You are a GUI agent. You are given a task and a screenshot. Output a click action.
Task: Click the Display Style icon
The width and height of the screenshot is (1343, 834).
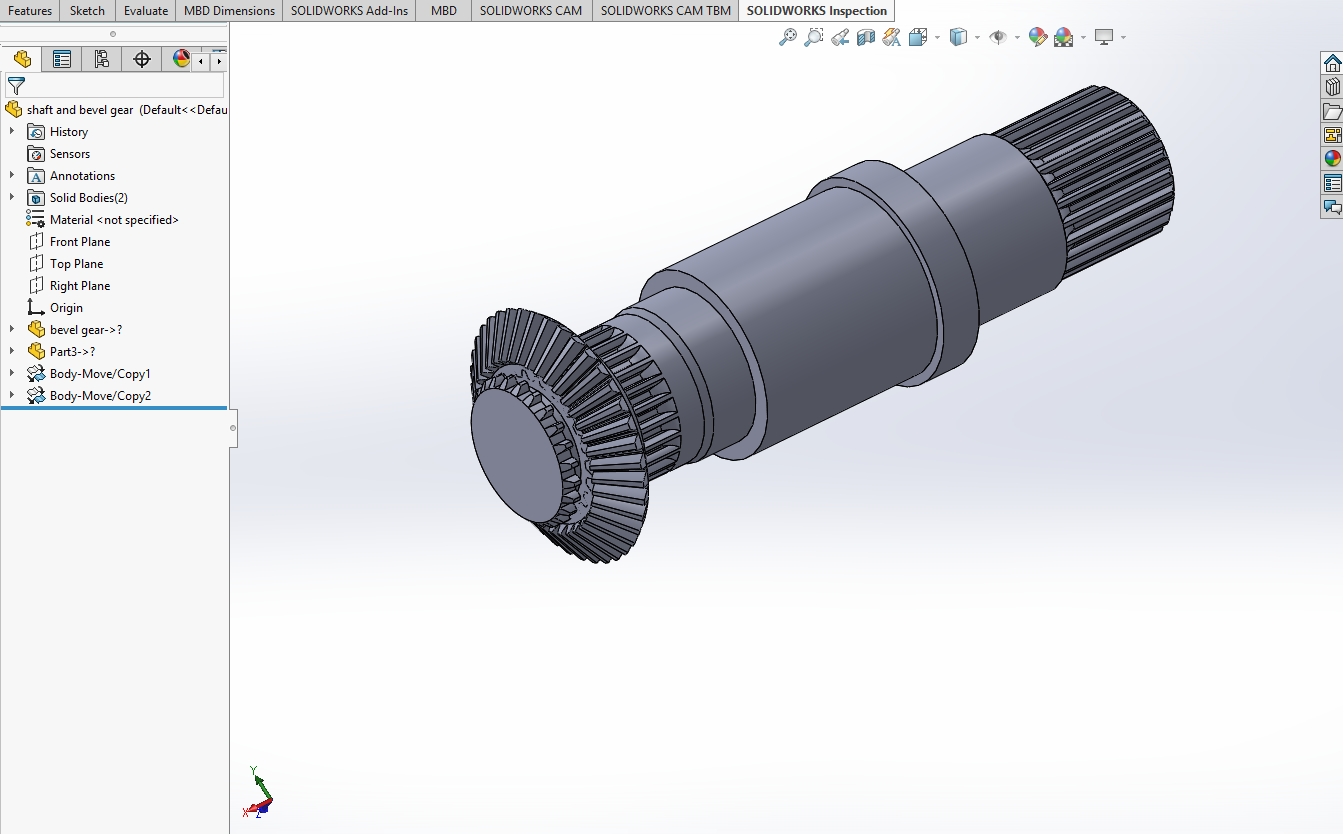(958, 37)
